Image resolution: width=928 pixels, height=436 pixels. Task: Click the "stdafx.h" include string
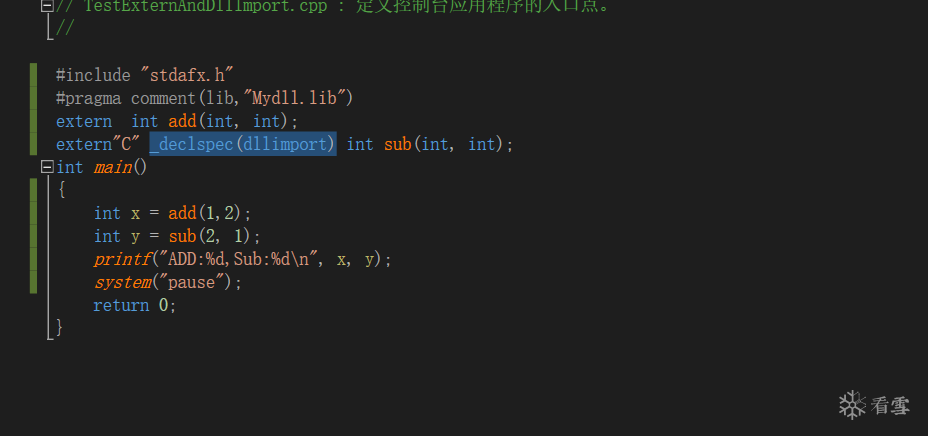[x=187, y=75]
